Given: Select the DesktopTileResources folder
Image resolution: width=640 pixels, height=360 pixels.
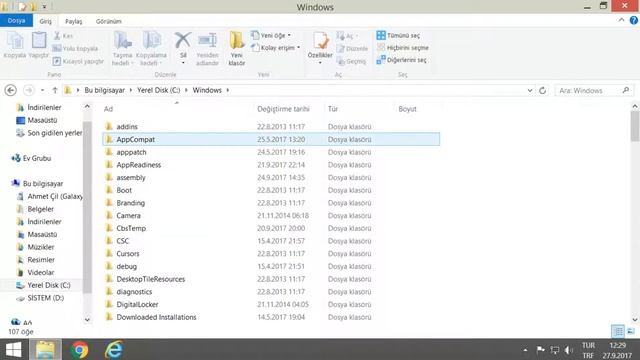Looking at the screenshot, I should [271, 279].
